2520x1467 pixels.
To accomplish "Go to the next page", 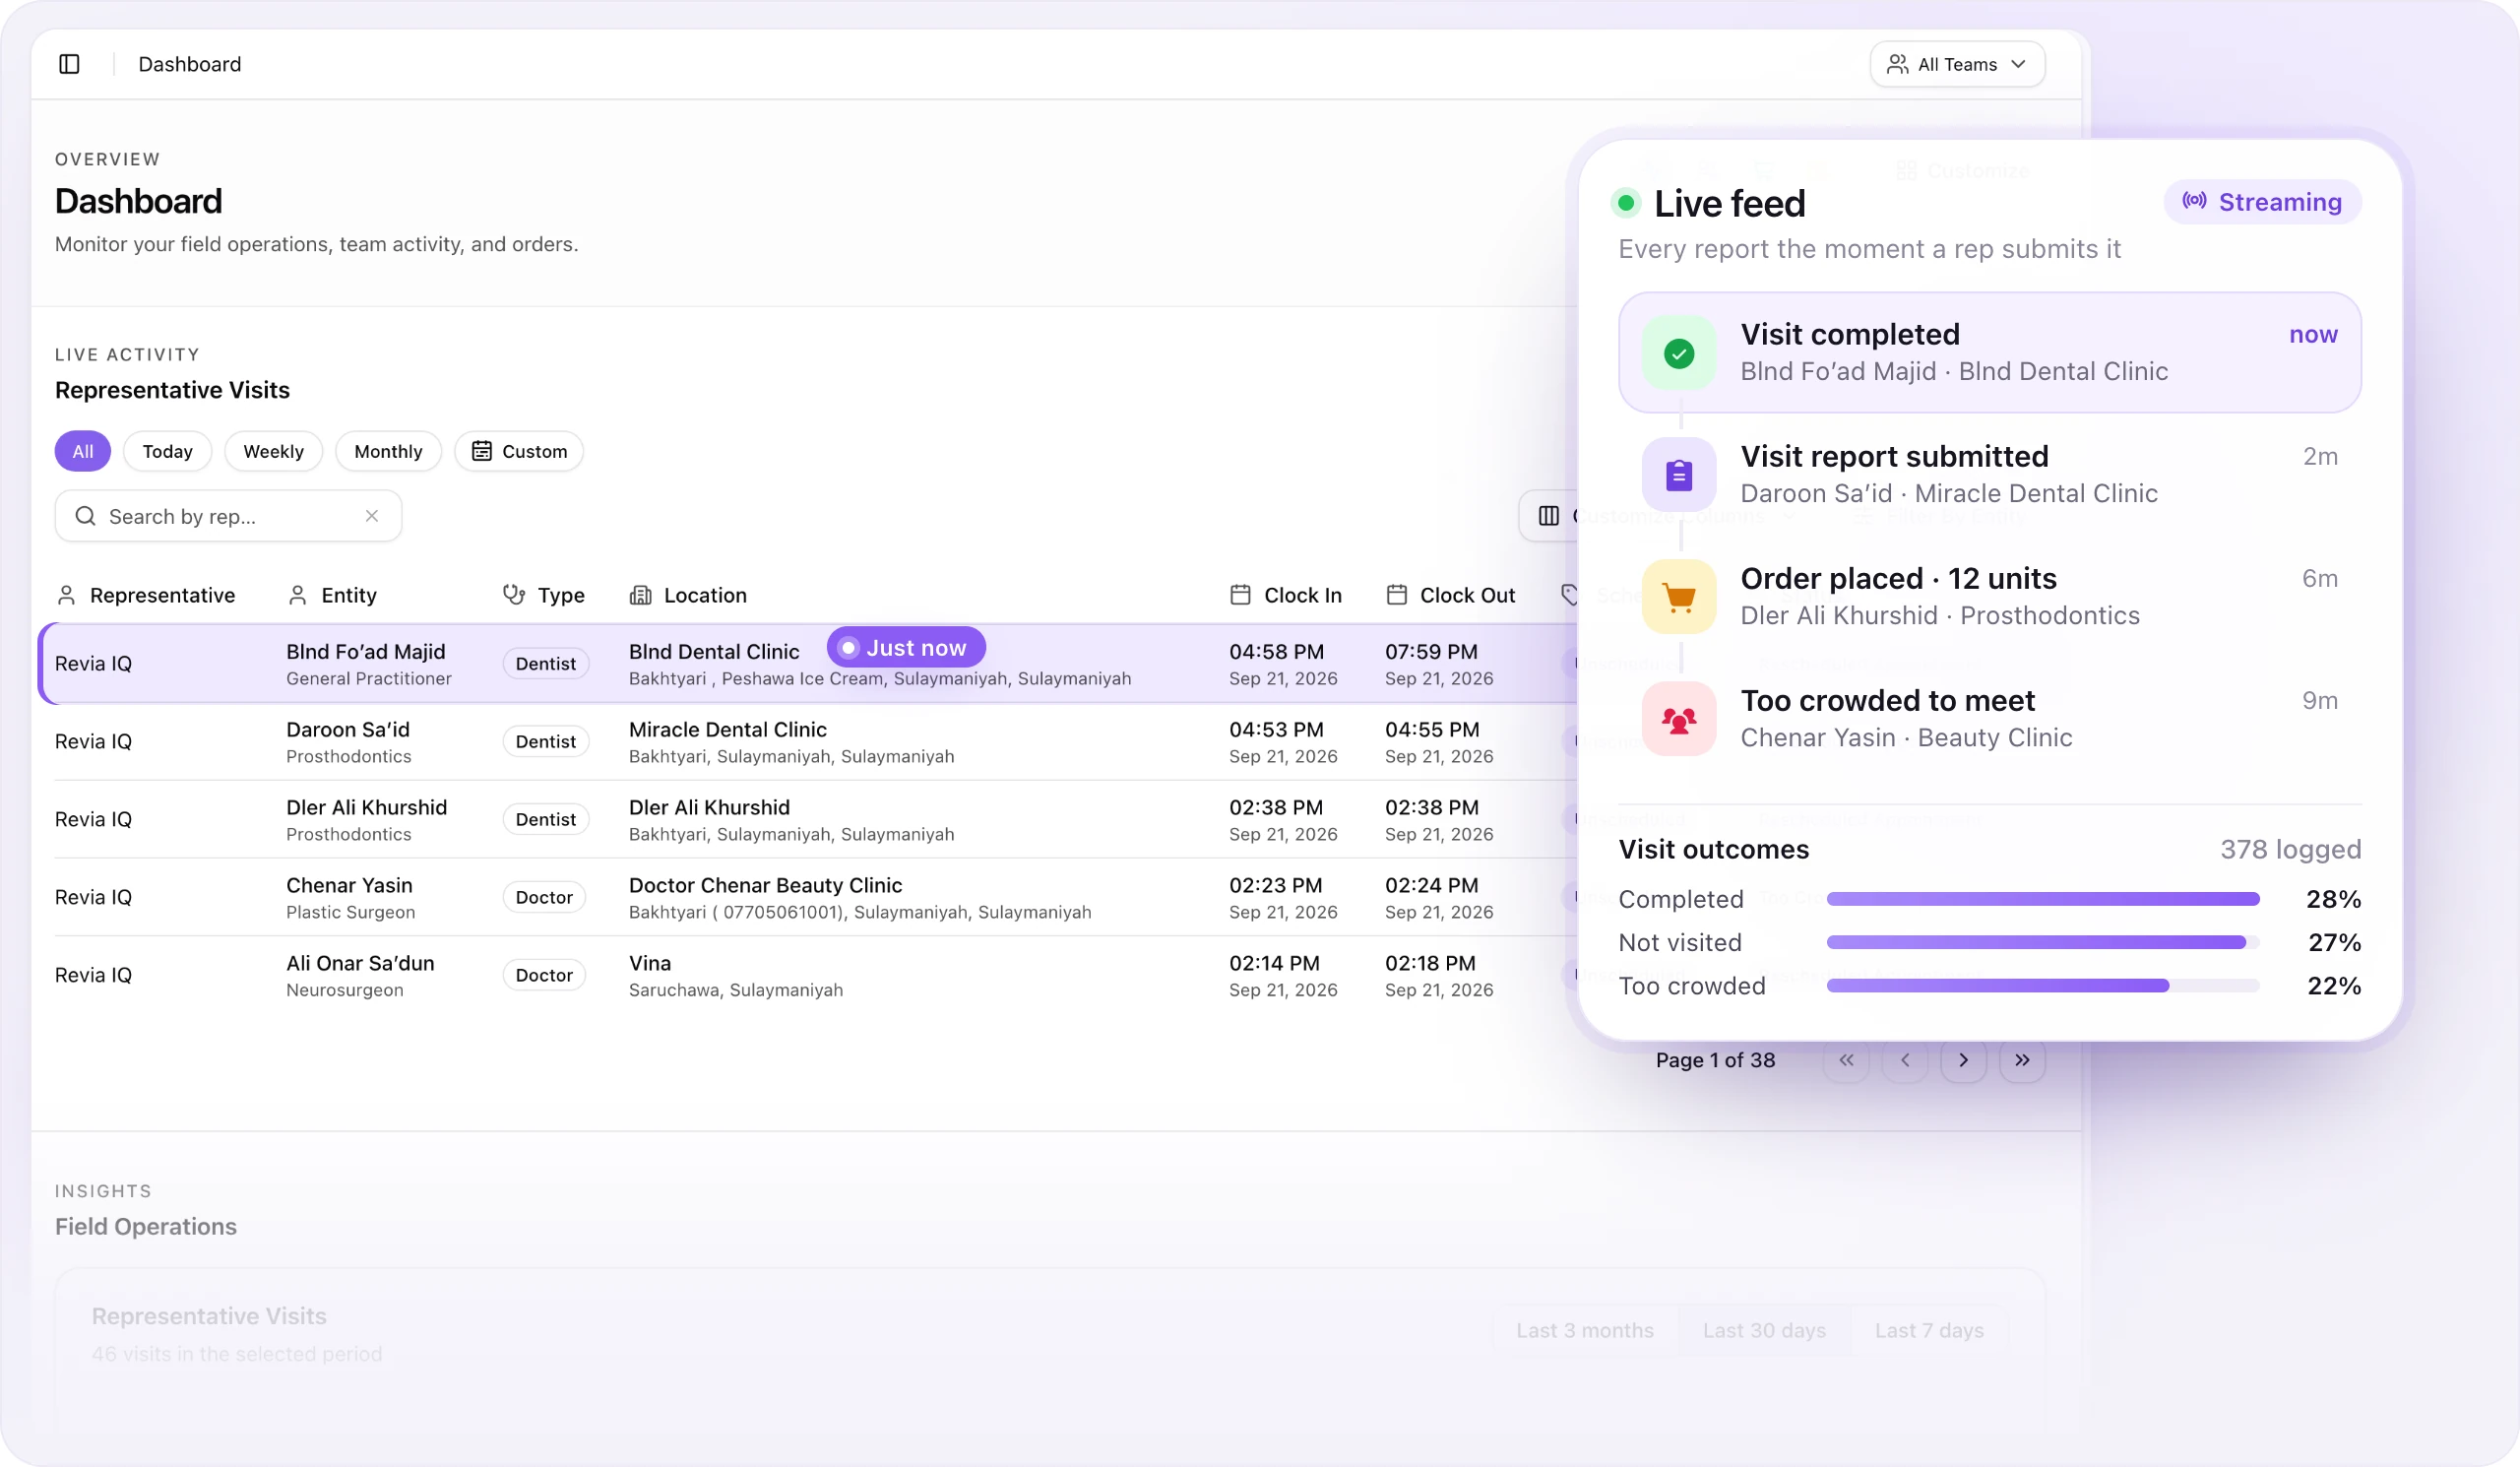I will pos(1964,1060).
